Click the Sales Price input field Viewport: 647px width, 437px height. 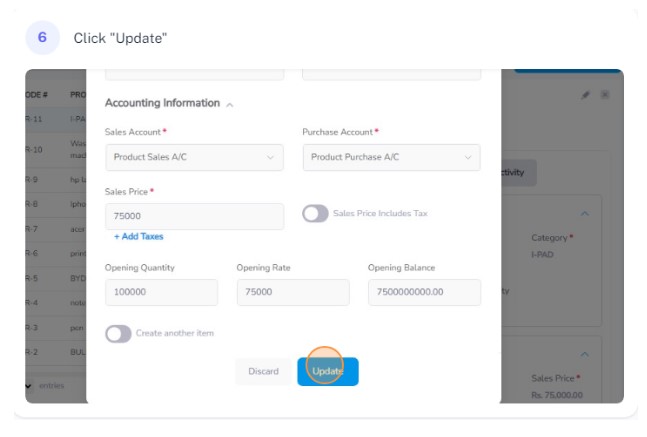[194, 216]
